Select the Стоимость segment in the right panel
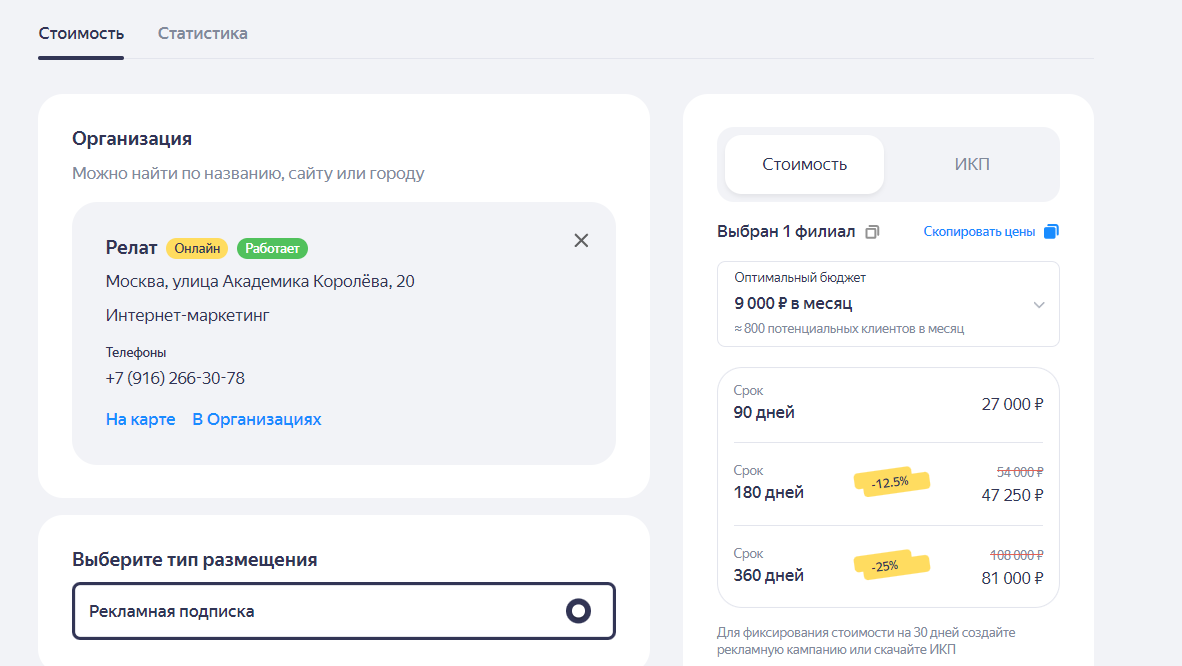Viewport: 1182px width, 666px height. click(x=804, y=164)
